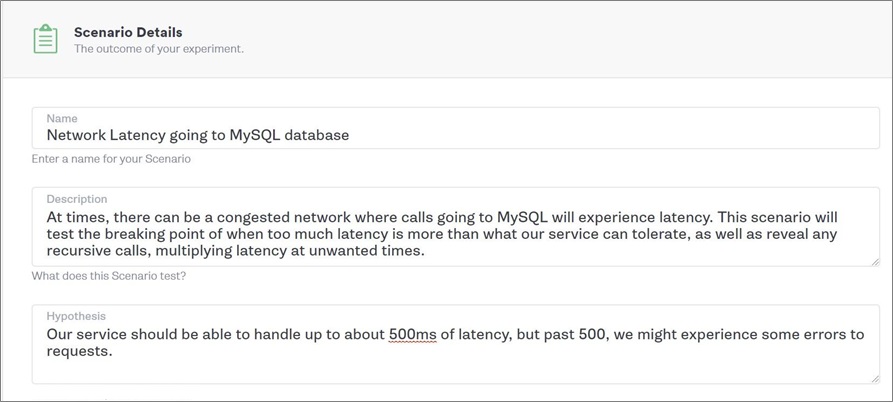Image resolution: width=893 pixels, height=402 pixels.
Task: Click the spell-check underlined word 500ms
Action: [413, 334]
